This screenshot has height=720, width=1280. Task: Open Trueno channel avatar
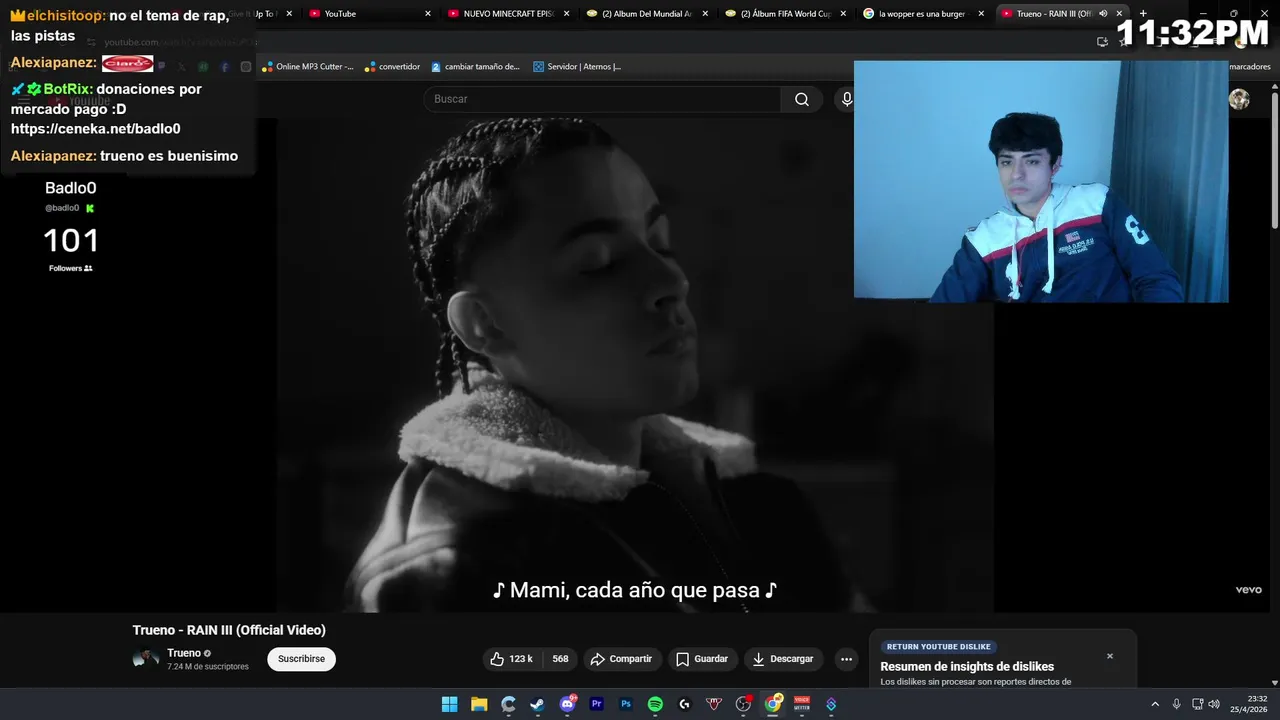coord(146,659)
